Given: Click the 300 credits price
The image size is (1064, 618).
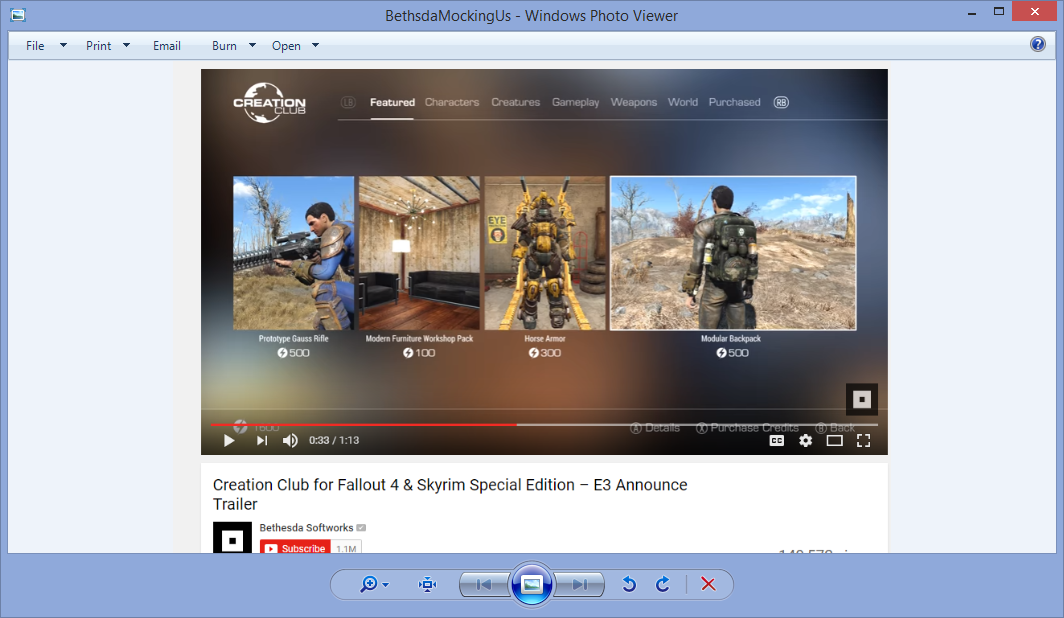Looking at the screenshot, I should tap(545, 353).
